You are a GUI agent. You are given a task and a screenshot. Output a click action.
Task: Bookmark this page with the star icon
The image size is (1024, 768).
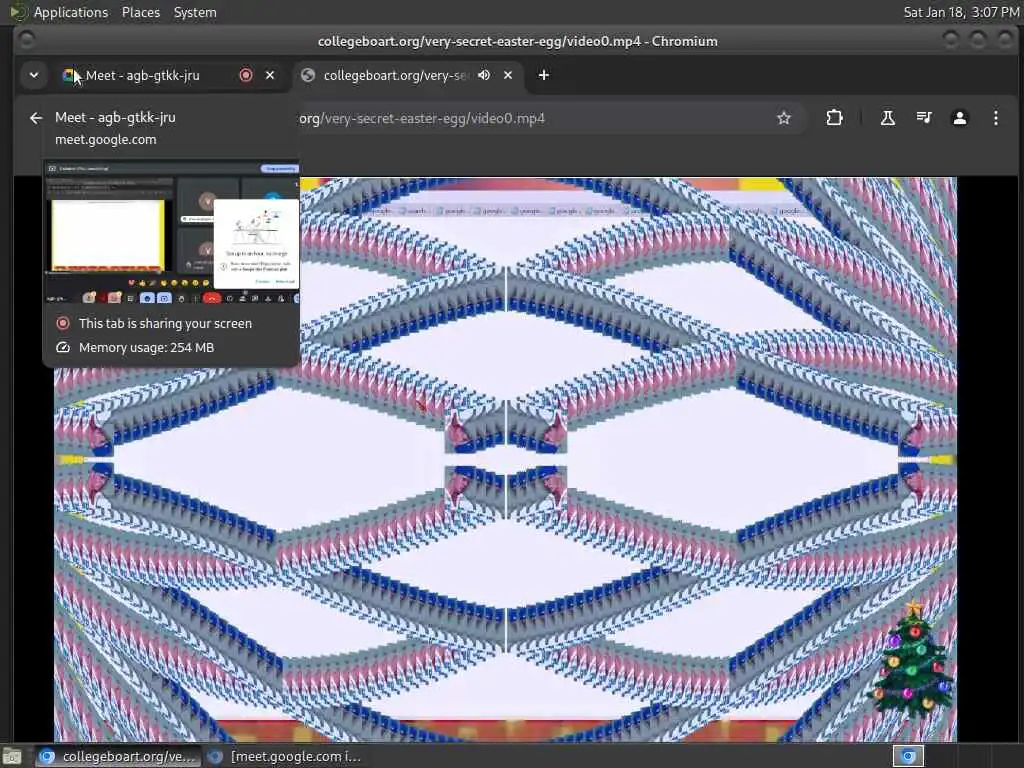(784, 118)
